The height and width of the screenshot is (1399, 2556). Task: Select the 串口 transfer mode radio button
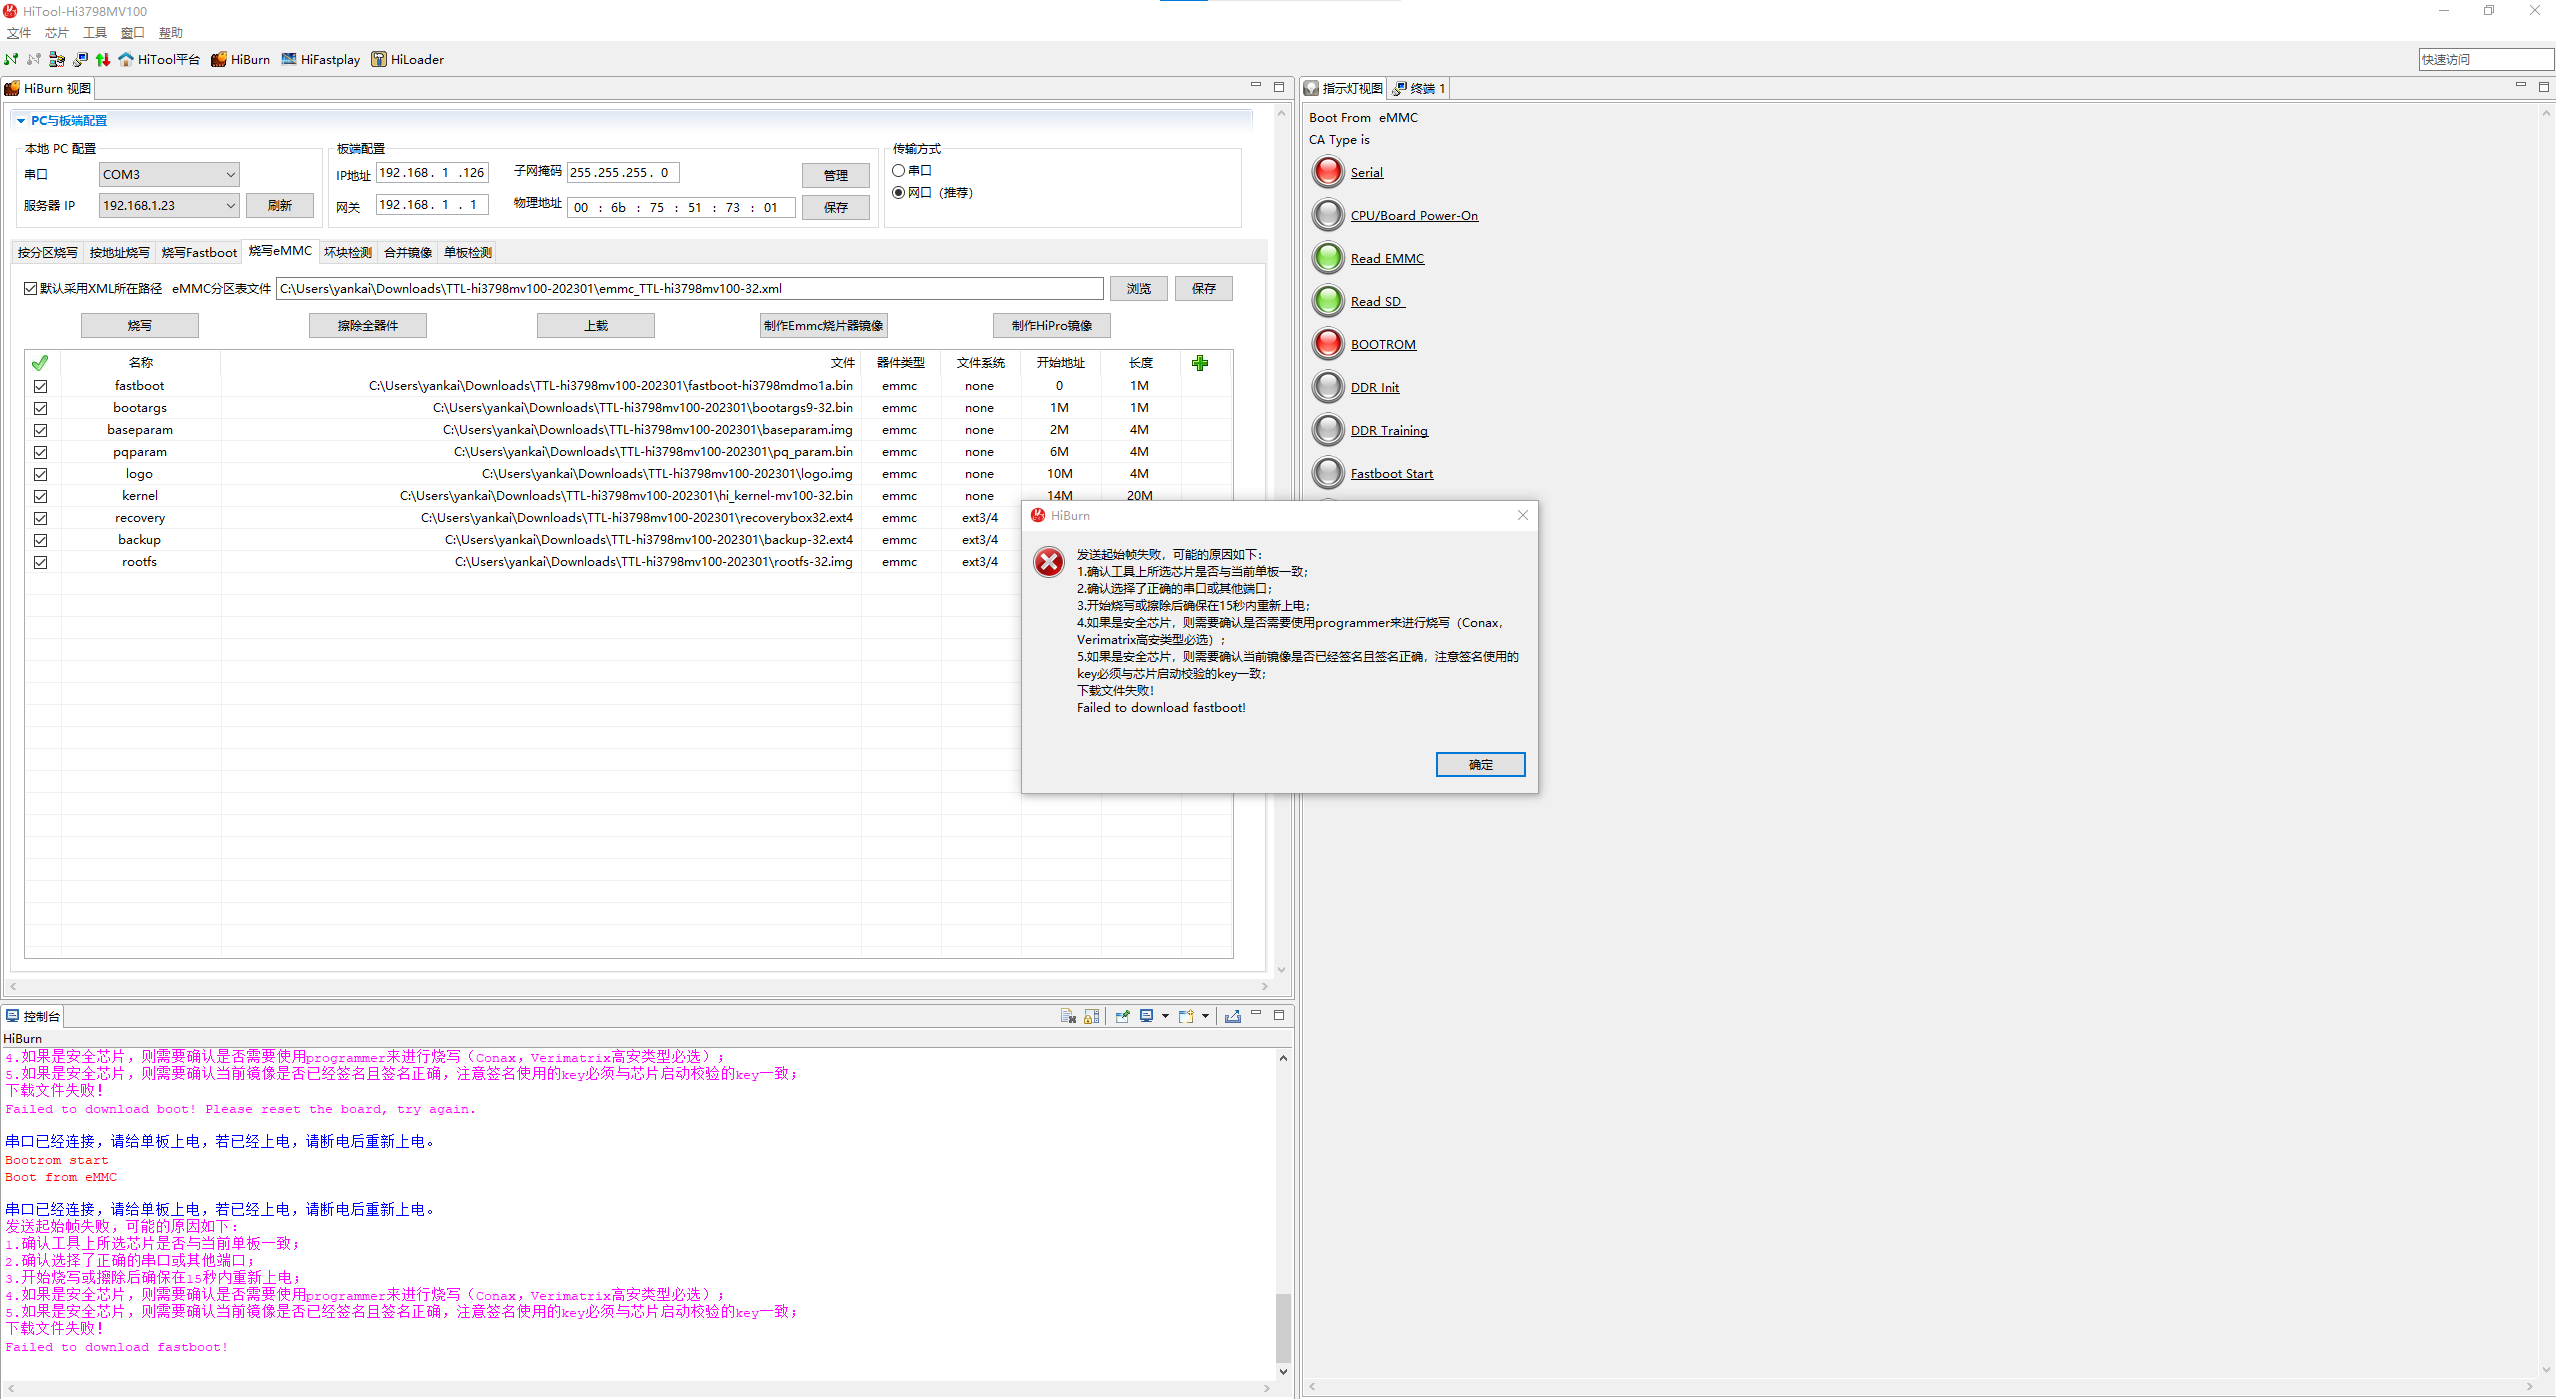pyautogui.click(x=898, y=171)
